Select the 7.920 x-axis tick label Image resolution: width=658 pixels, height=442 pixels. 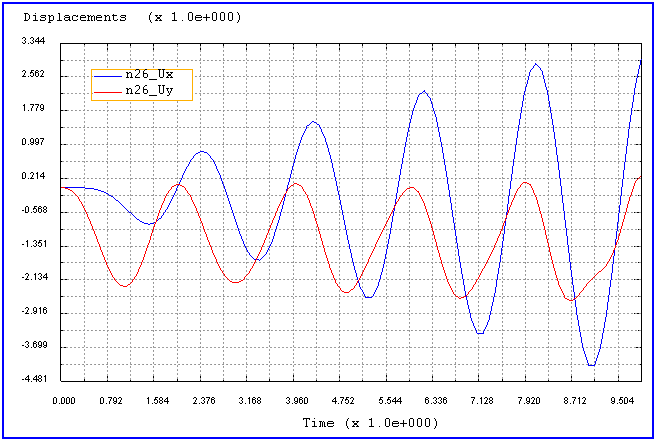coord(530,400)
